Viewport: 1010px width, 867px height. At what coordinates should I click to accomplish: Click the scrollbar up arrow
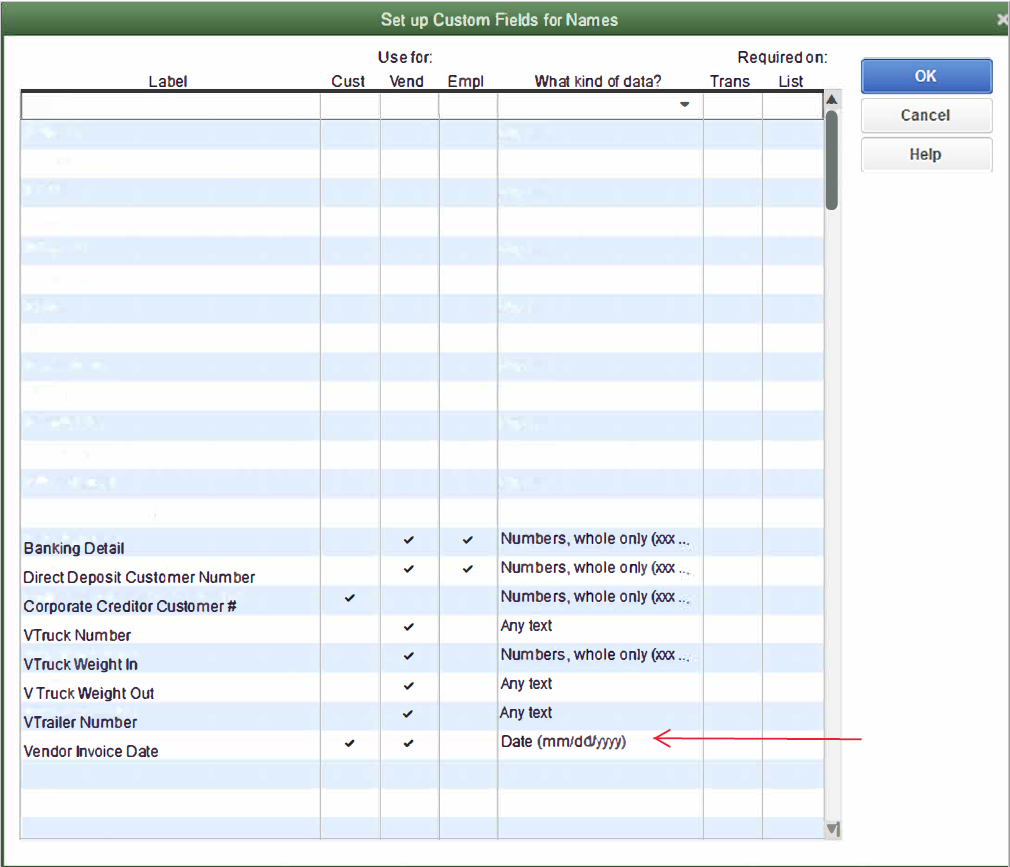(831, 97)
